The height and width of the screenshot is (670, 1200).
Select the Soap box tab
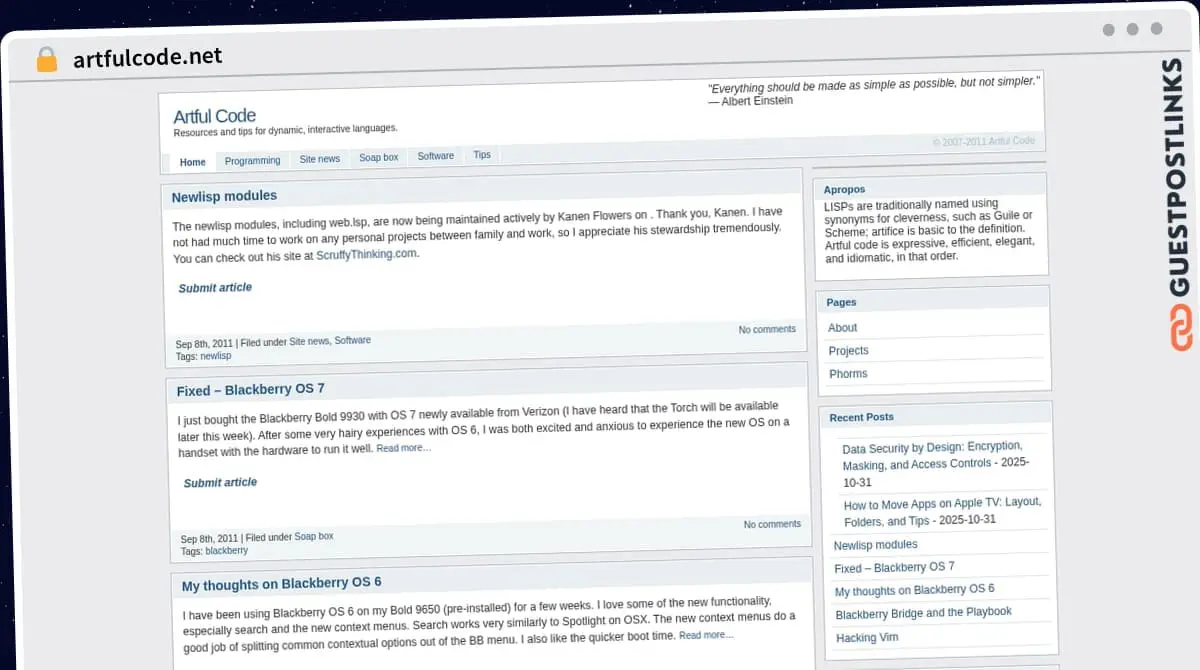click(379, 158)
